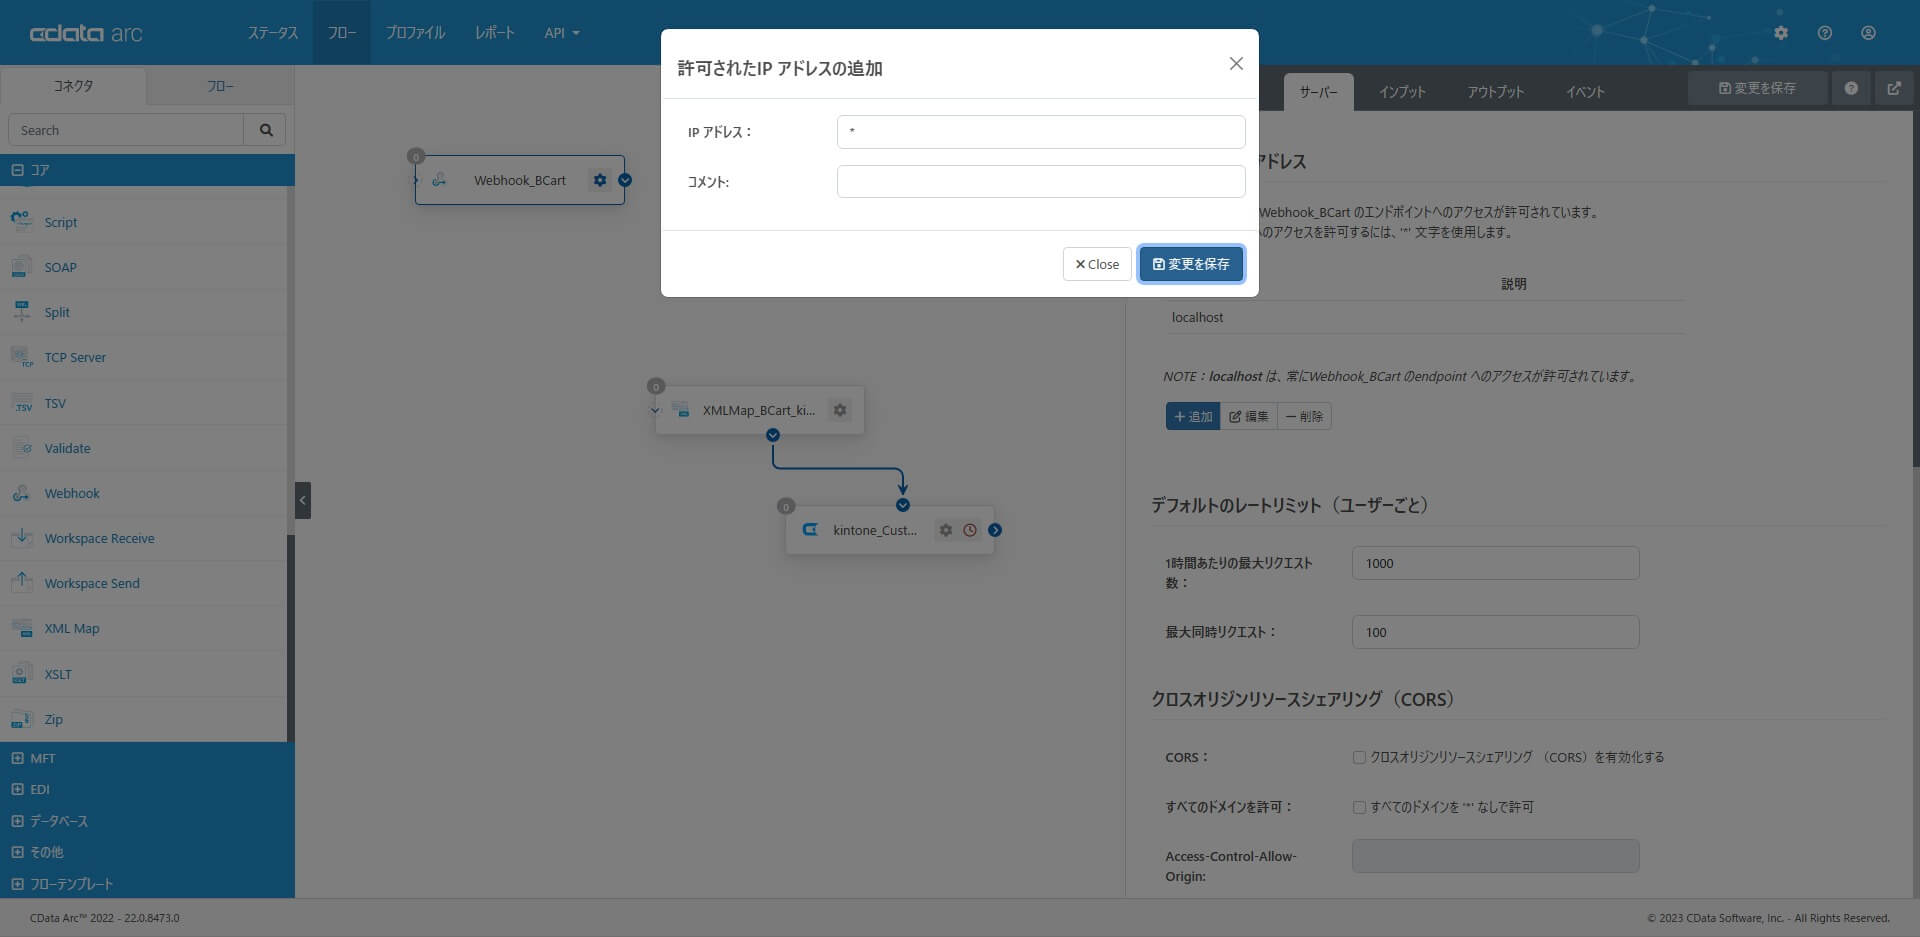Viewport: 1920px width, 937px height.
Task: Open the gear icon on kintone_Cust connector
Action: point(946,530)
